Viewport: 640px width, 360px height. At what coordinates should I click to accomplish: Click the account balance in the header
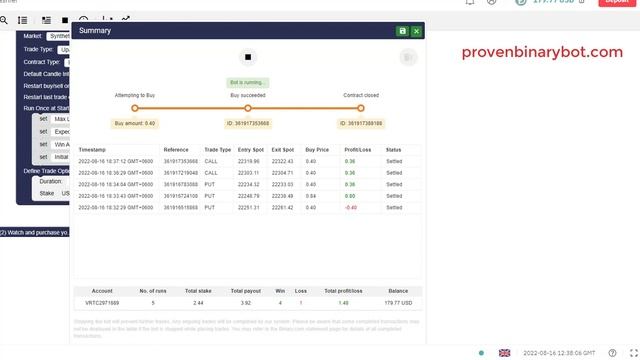coord(553,2)
